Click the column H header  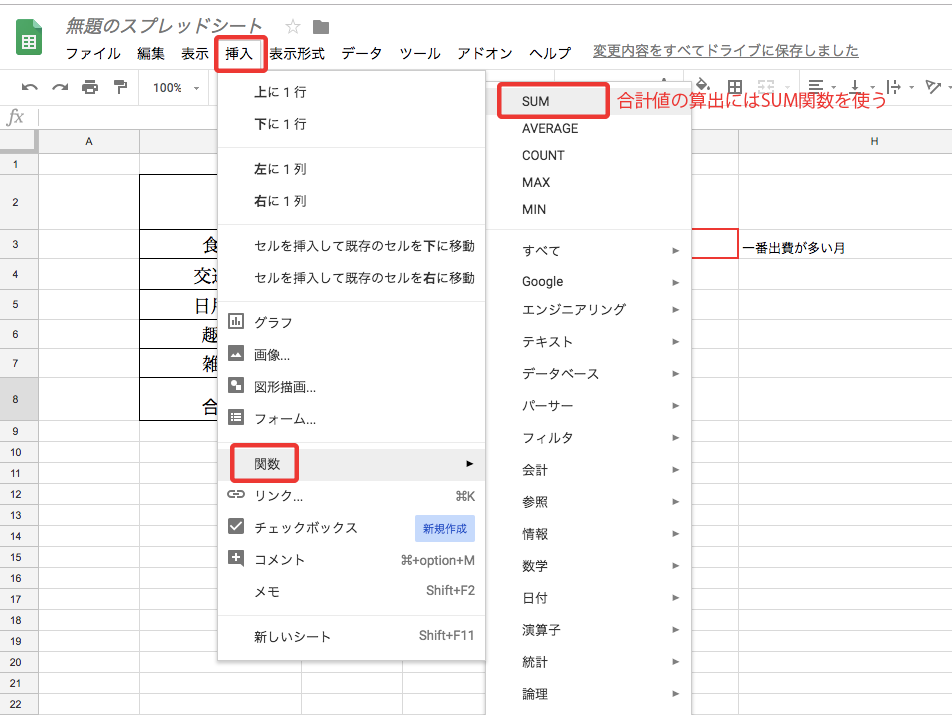pyautogui.click(x=873, y=142)
